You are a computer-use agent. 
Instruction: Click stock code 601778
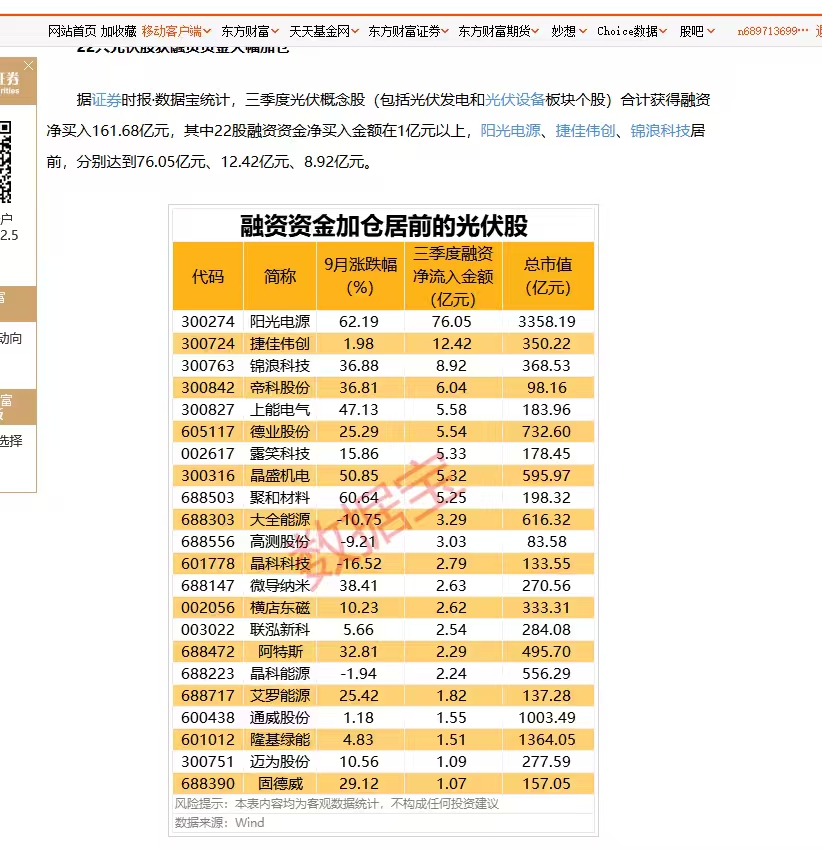[208, 564]
